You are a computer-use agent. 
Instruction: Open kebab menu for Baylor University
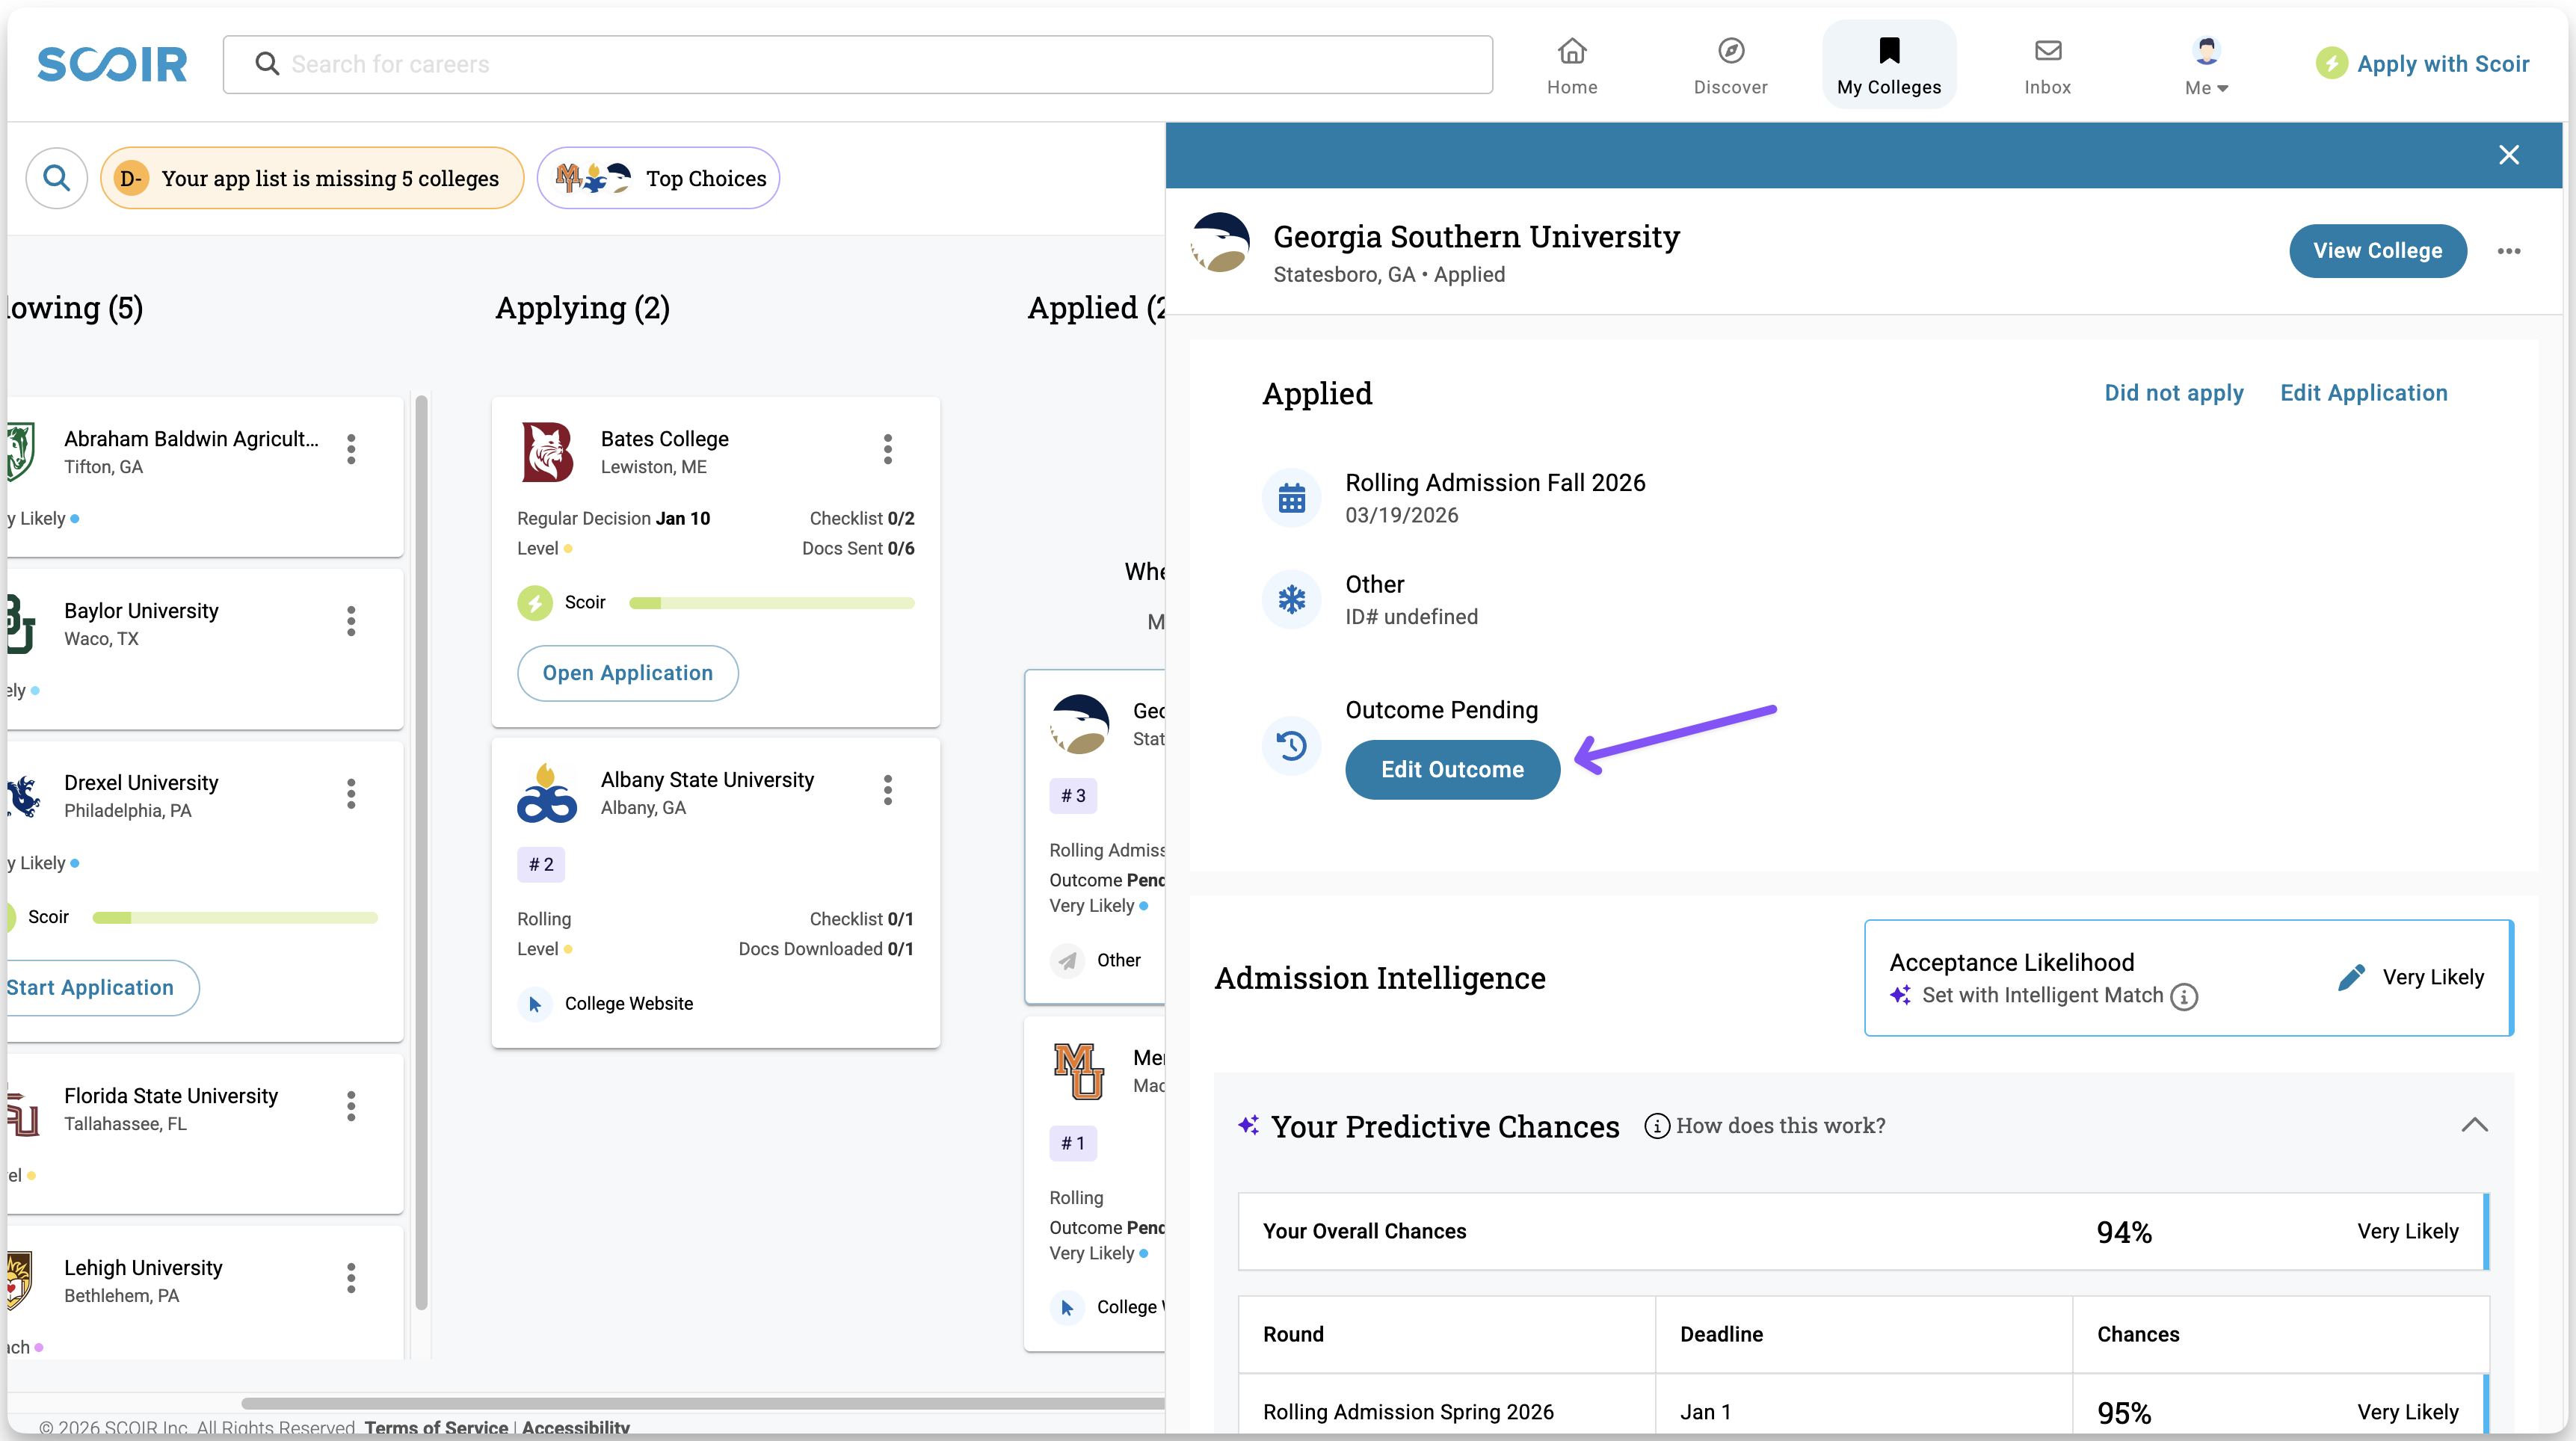pos(351,621)
